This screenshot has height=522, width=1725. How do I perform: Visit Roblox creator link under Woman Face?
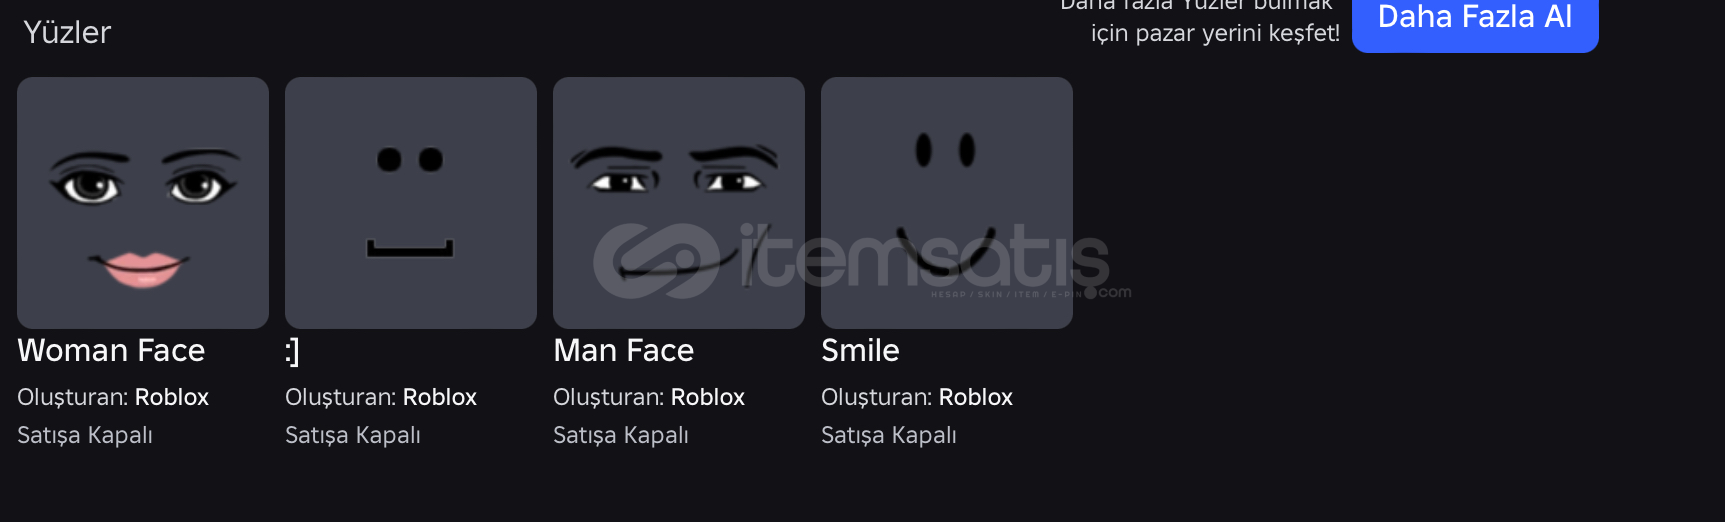[x=172, y=397]
